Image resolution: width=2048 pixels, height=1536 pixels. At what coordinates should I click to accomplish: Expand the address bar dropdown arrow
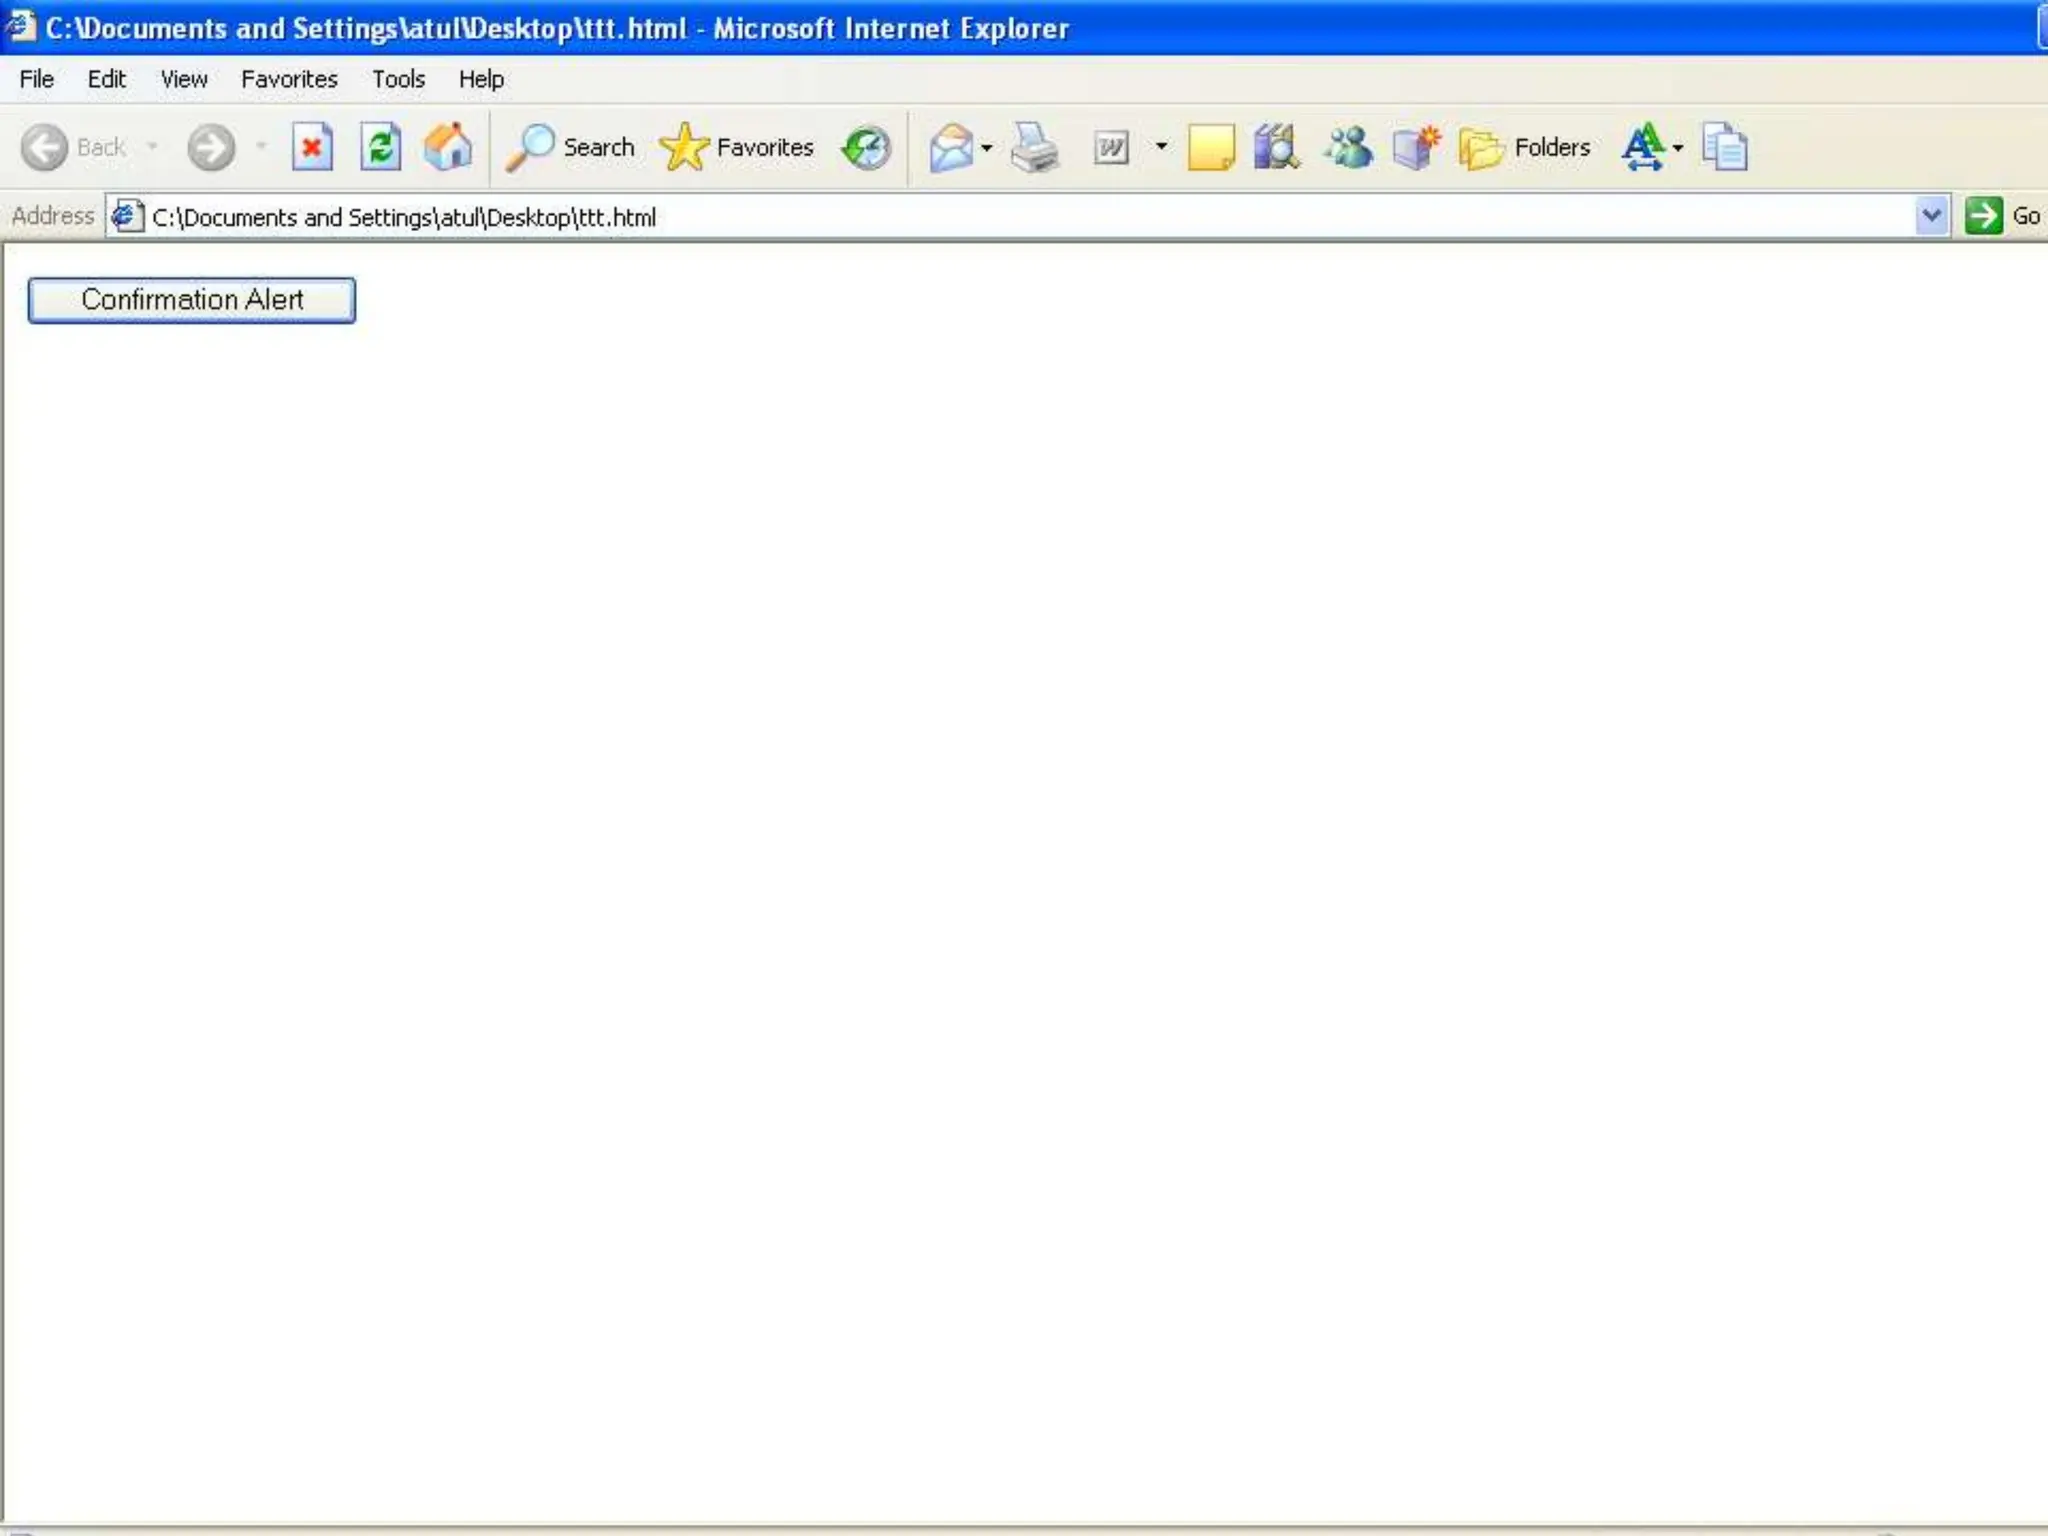pyautogui.click(x=1931, y=216)
